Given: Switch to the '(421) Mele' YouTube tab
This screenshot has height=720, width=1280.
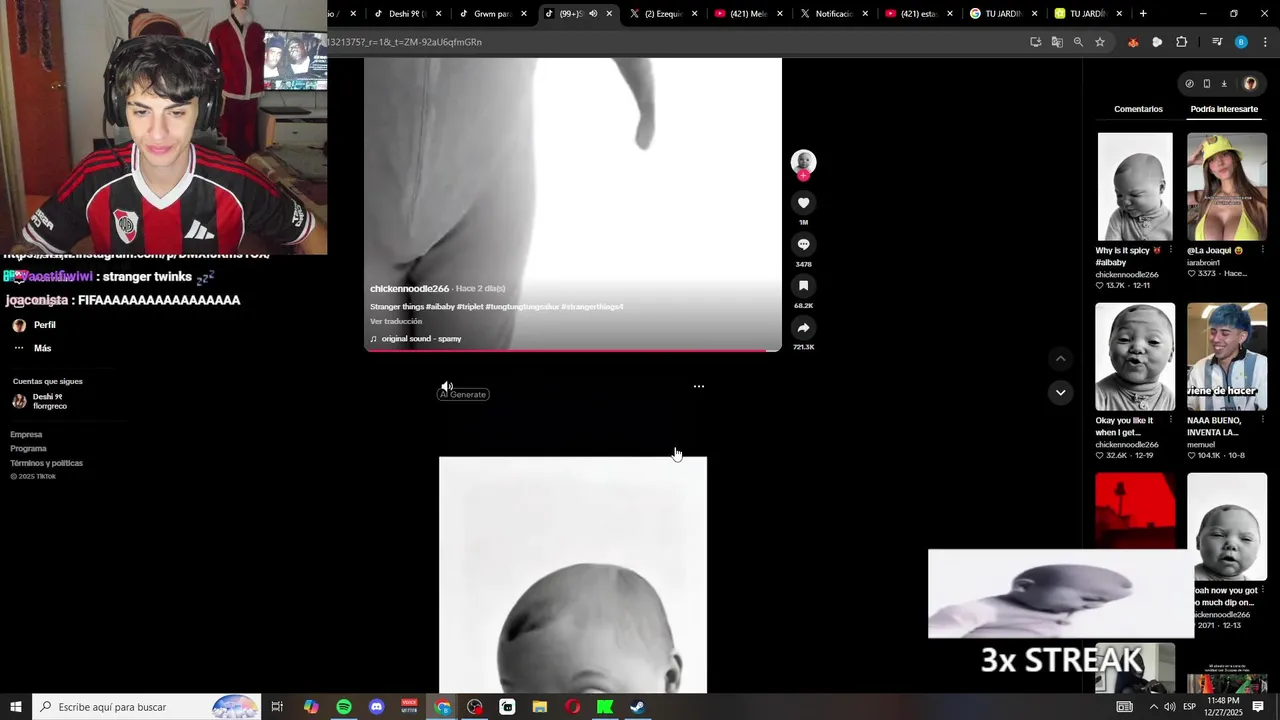Looking at the screenshot, I should tap(748, 14).
